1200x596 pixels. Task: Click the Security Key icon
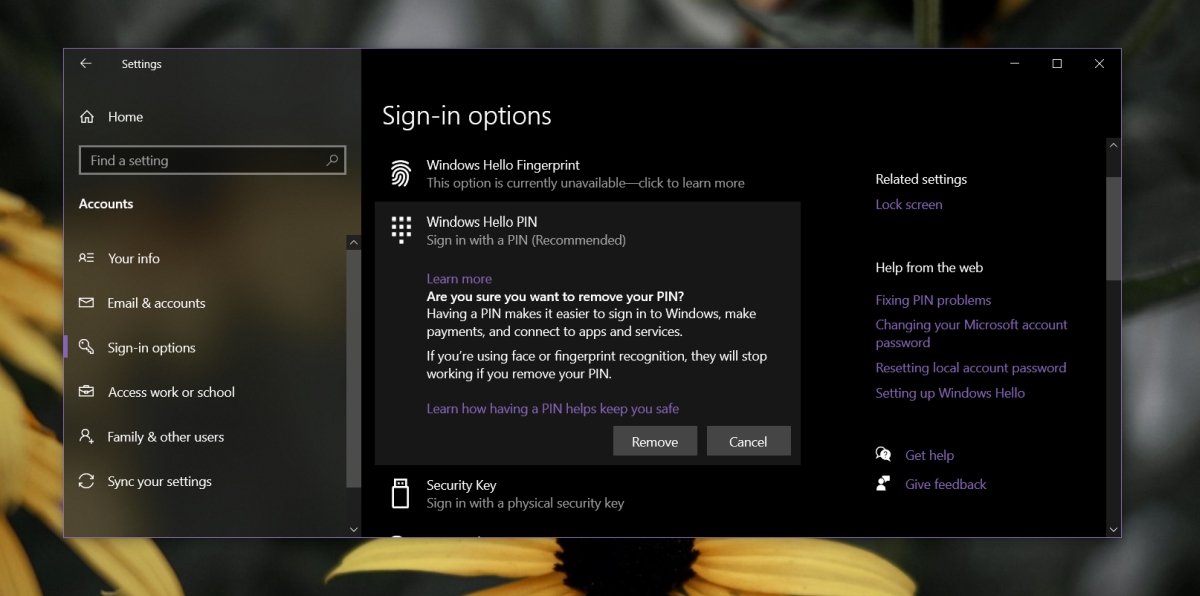tap(400, 492)
